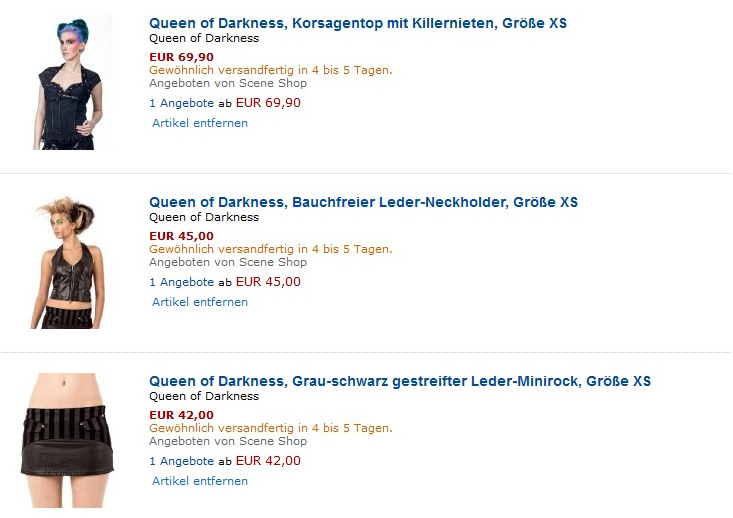The height and width of the screenshot is (518, 733).
Task: Click the EUR 69,90 bold price
Action: [181, 57]
